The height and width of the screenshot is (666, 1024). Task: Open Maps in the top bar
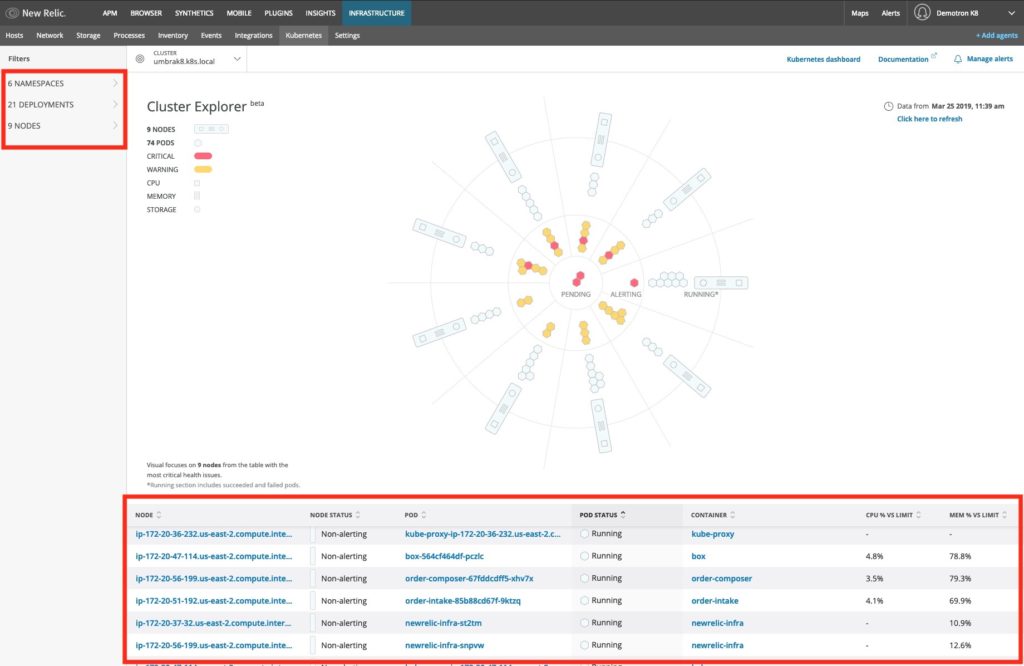coord(860,13)
